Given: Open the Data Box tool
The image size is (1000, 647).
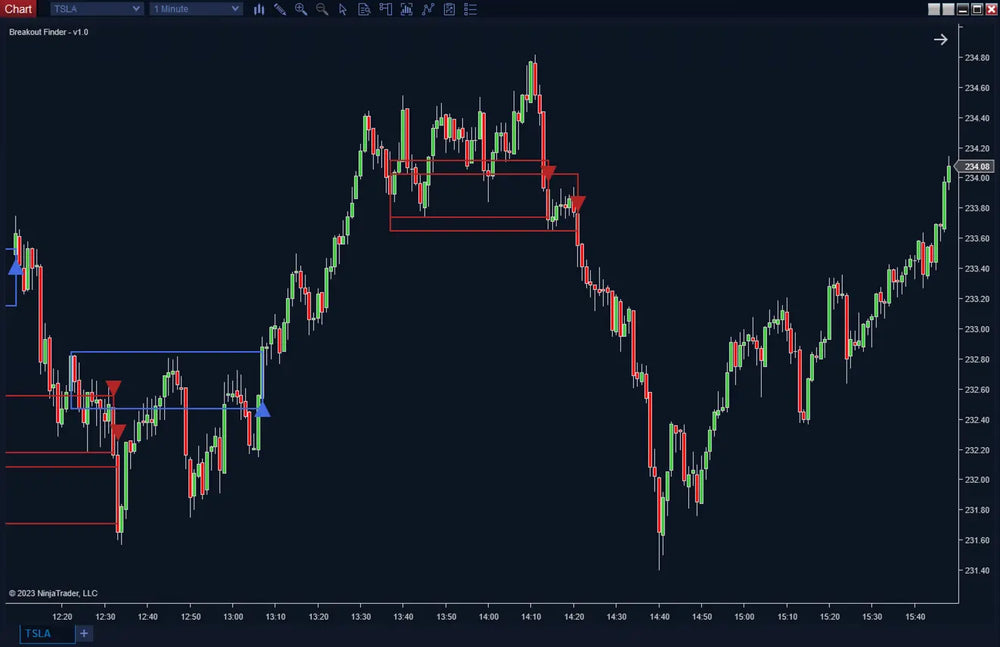Looking at the screenshot, I should (364, 9).
